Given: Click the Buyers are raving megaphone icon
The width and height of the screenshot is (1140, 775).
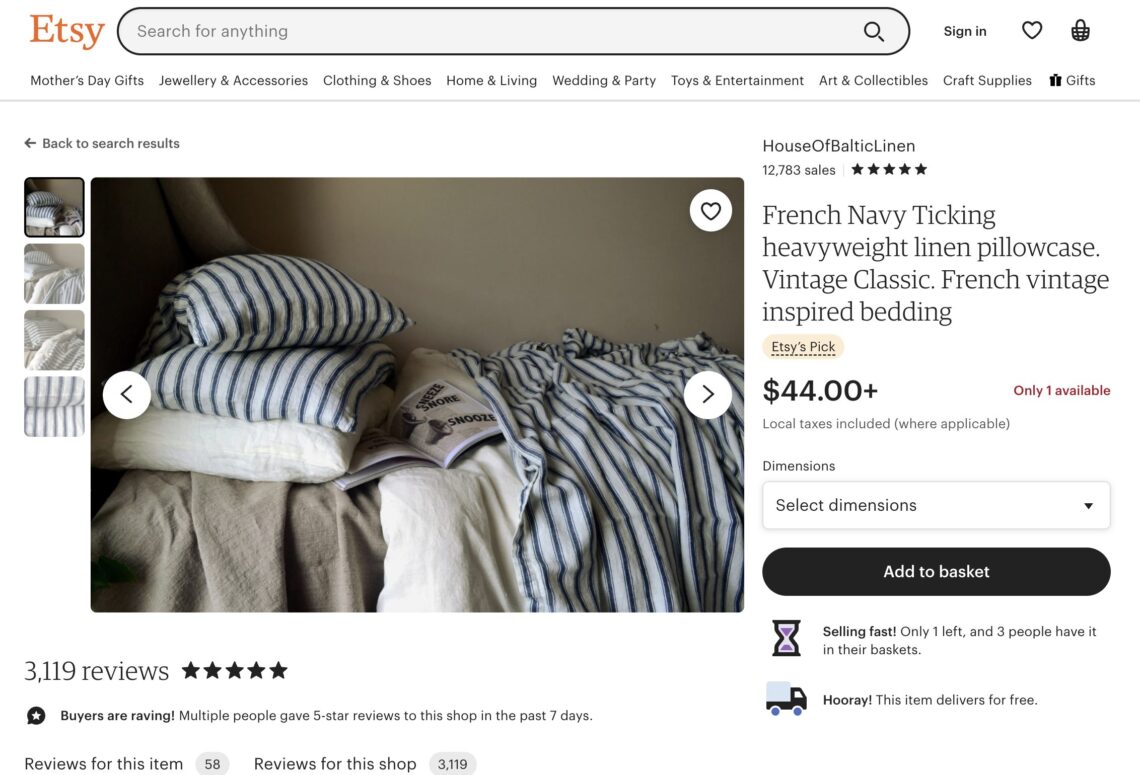Looking at the screenshot, I should (x=37, y=715).
